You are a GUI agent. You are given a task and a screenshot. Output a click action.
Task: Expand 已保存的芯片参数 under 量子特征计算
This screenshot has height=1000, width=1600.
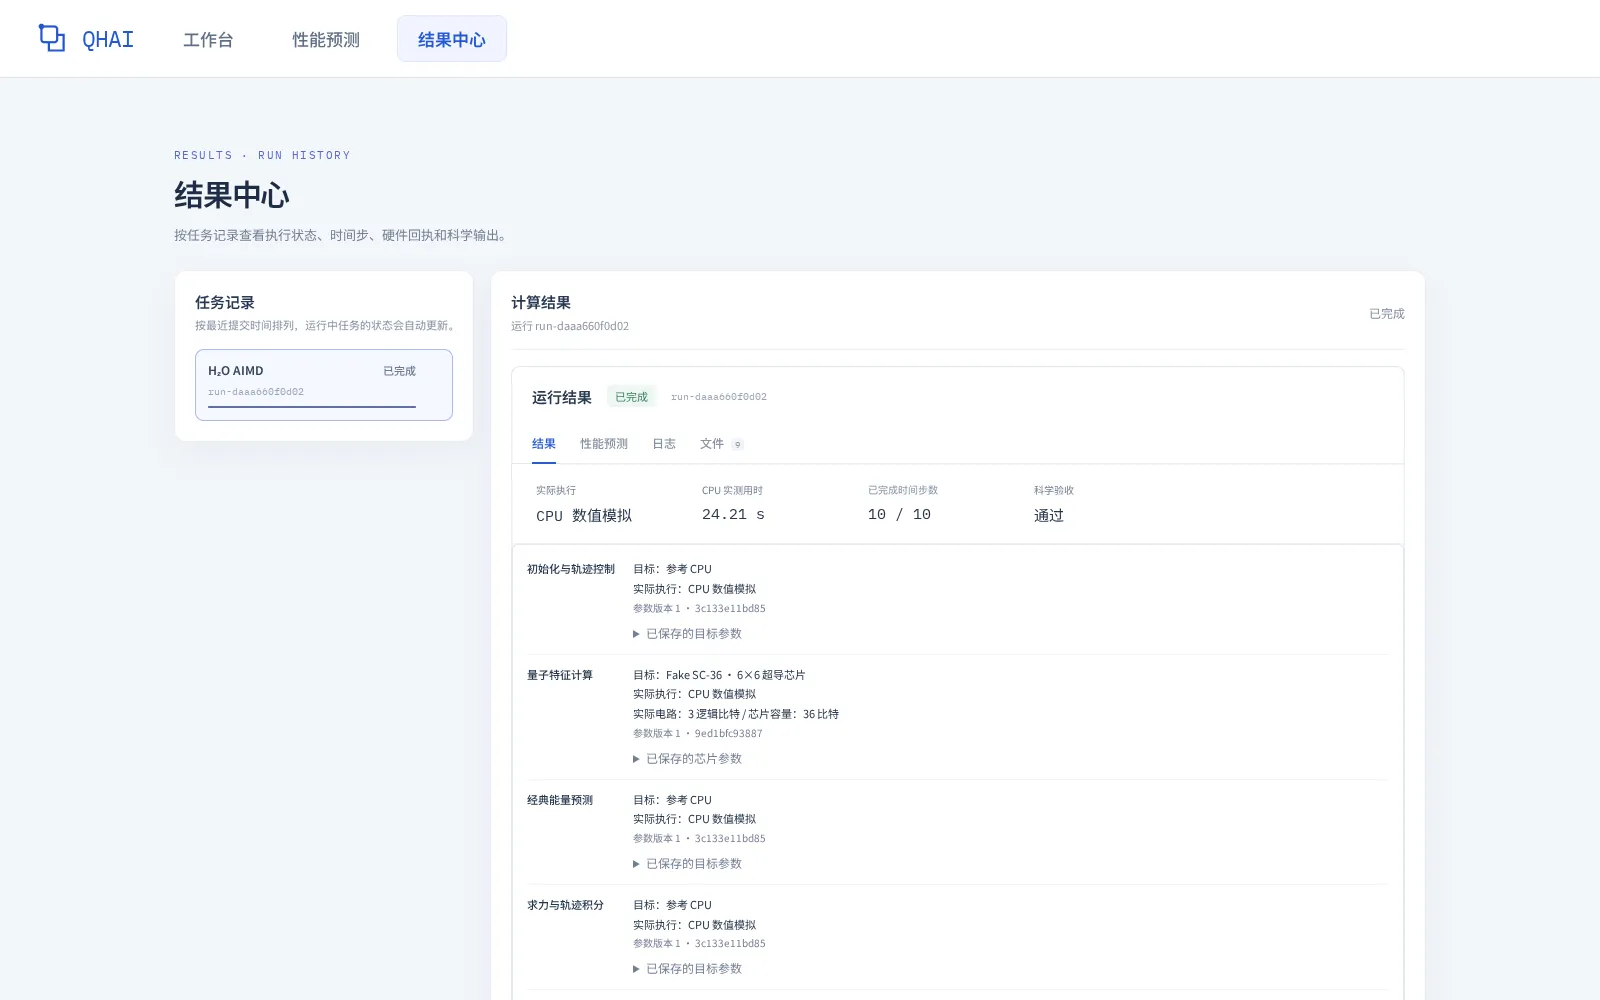coord(688,759)
